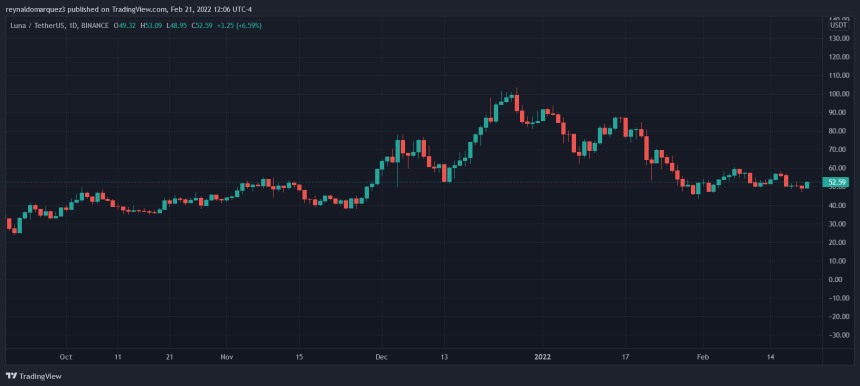860x386 pixels.
Task: Click the 80.00 price axis label
Action: (838, 131)
